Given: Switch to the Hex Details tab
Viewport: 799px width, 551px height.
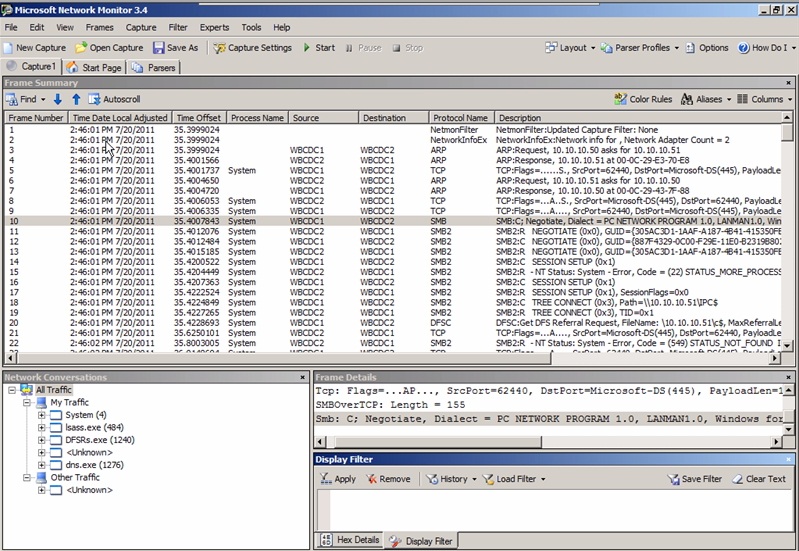Looking at the screenshot, I should tap(350, 540).
